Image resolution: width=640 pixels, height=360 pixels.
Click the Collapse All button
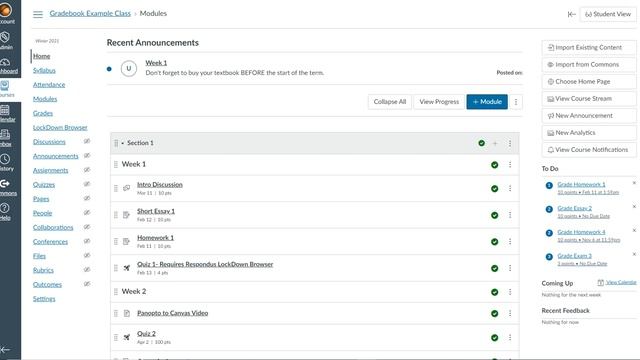[390, 102]
